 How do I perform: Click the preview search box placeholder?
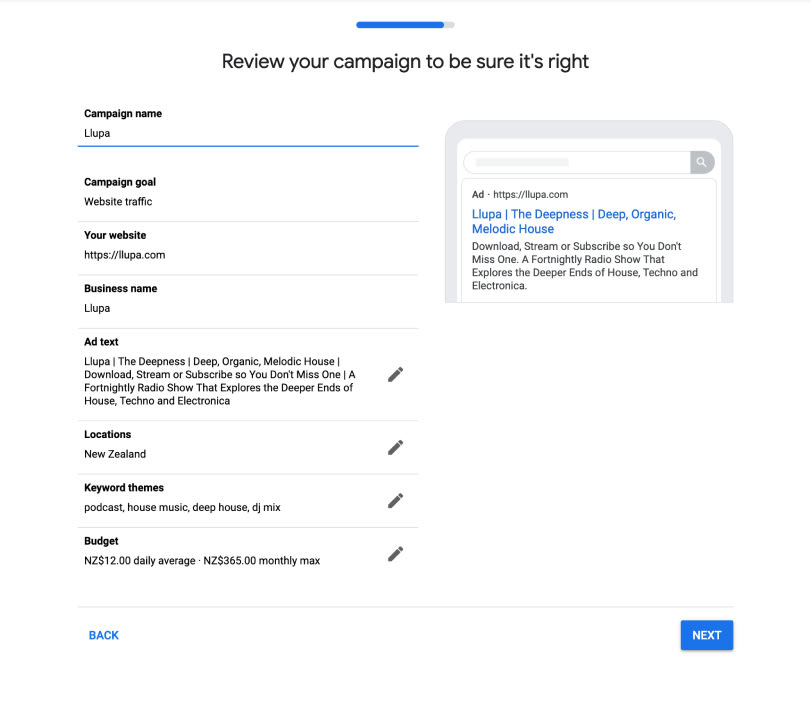pyautogui.click(x=521, y=162)
